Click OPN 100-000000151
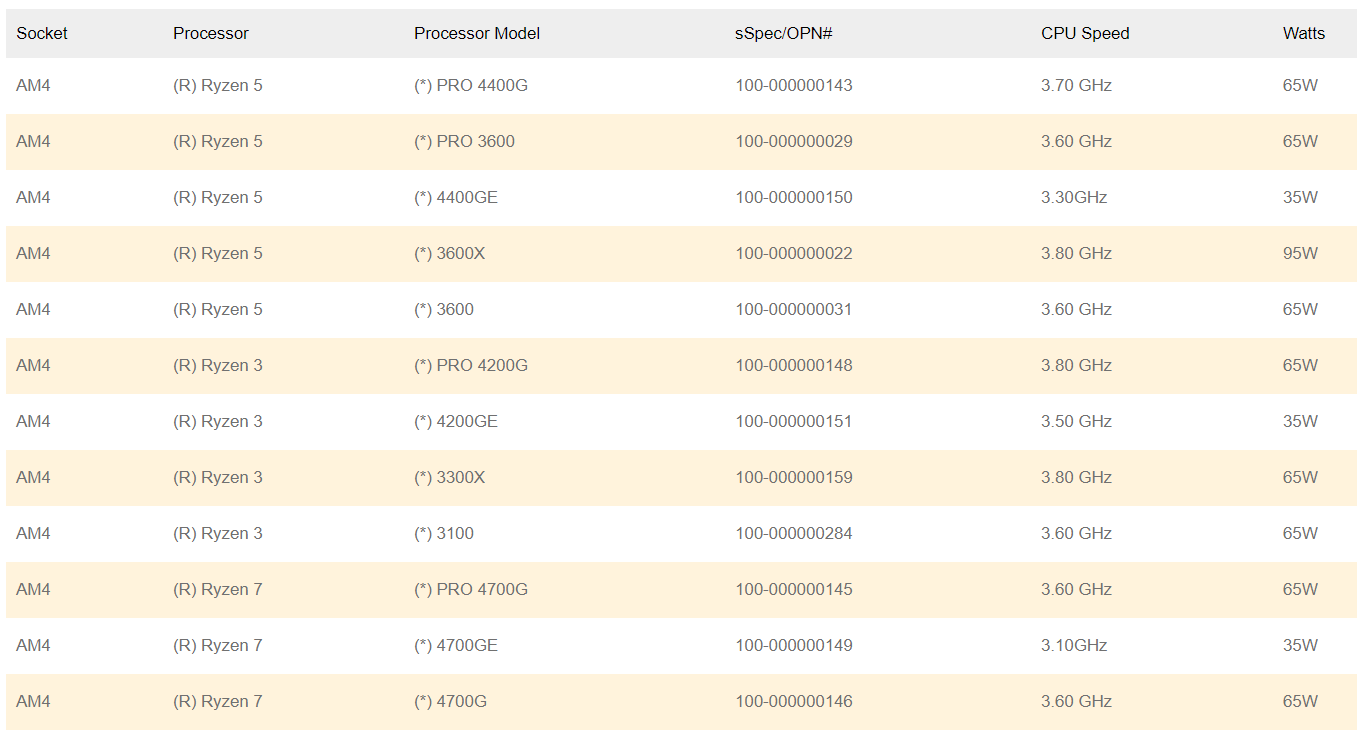The width and height of the screenshot is (1357, 736). [x=794, y=422]
